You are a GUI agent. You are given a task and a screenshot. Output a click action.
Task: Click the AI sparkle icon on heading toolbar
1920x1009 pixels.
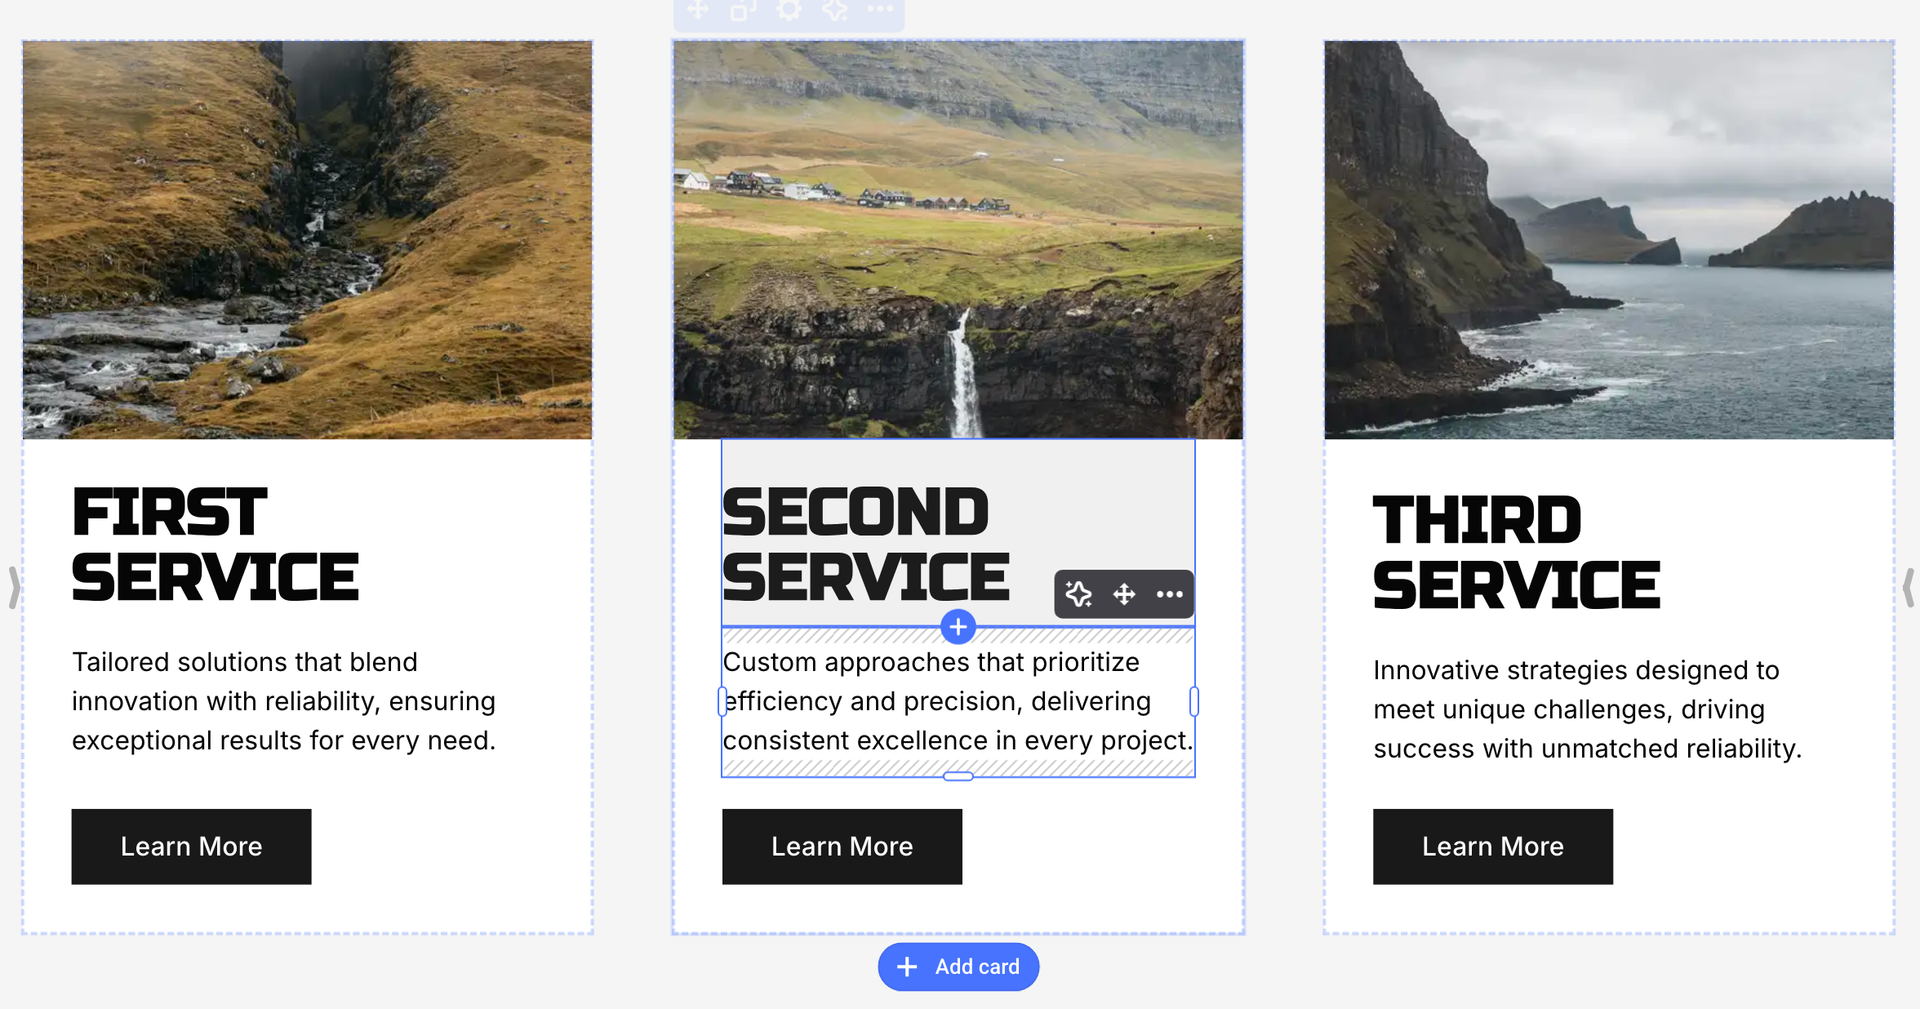(1078, 594)
